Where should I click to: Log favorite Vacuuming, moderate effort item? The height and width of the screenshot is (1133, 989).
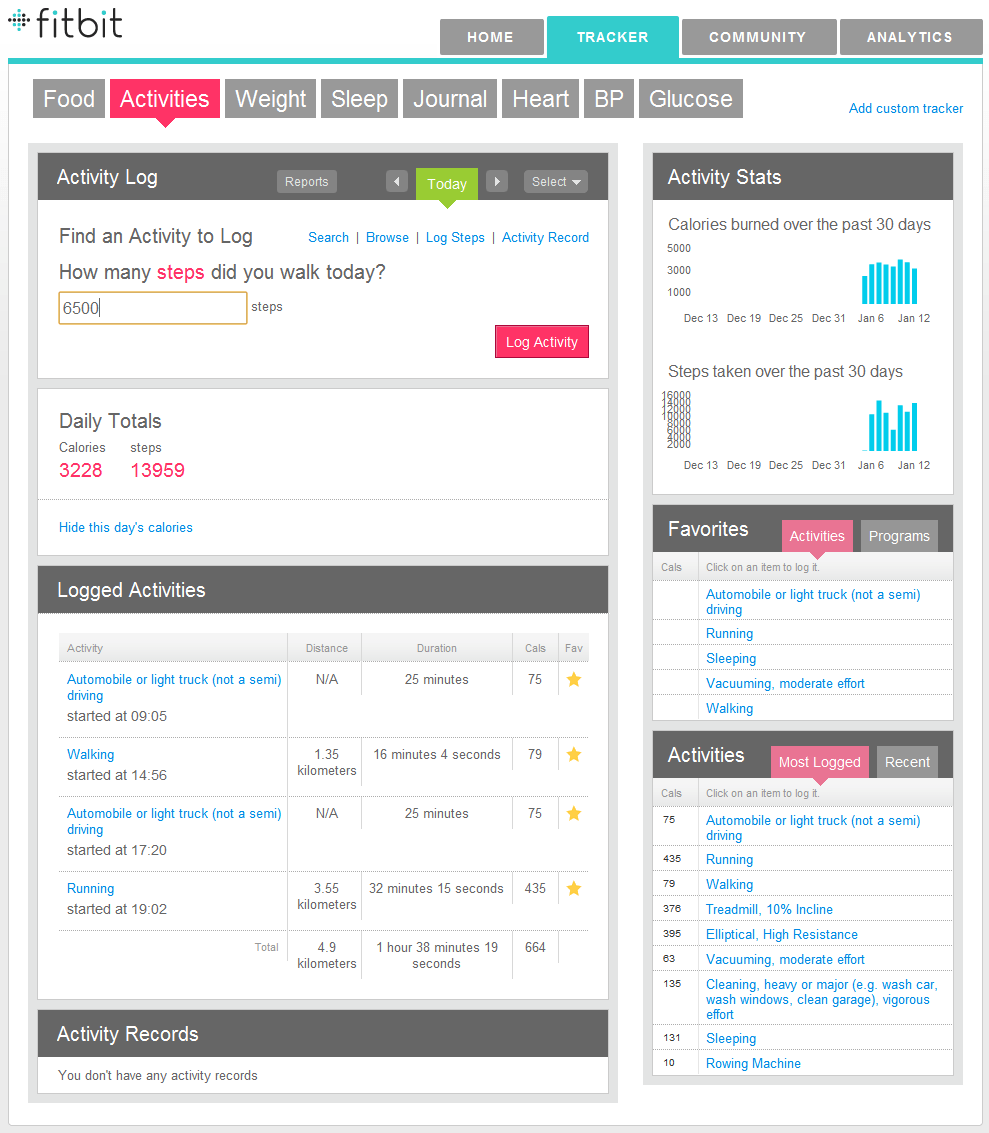pos(785,684)
